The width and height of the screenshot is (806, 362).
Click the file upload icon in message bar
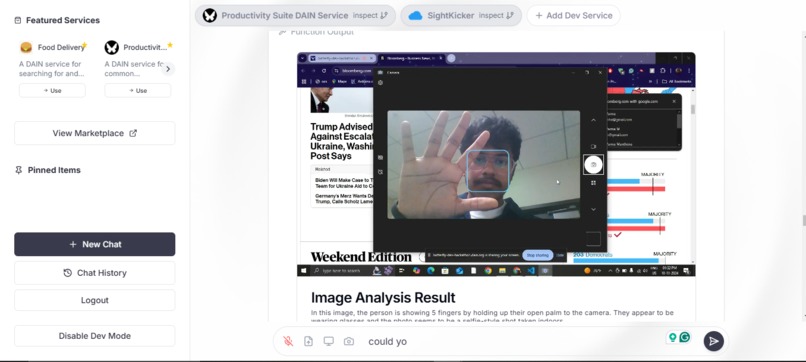coord(308,341)
